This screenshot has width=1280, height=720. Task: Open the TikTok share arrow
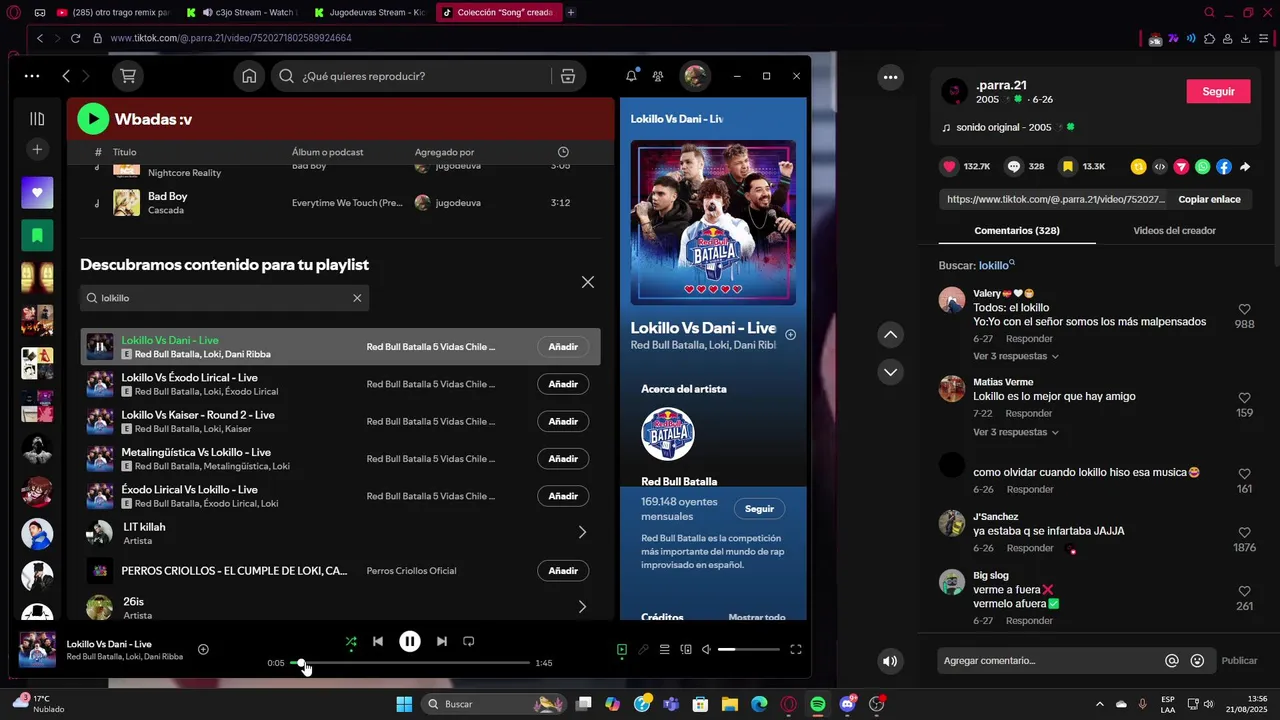(1245, 167)
